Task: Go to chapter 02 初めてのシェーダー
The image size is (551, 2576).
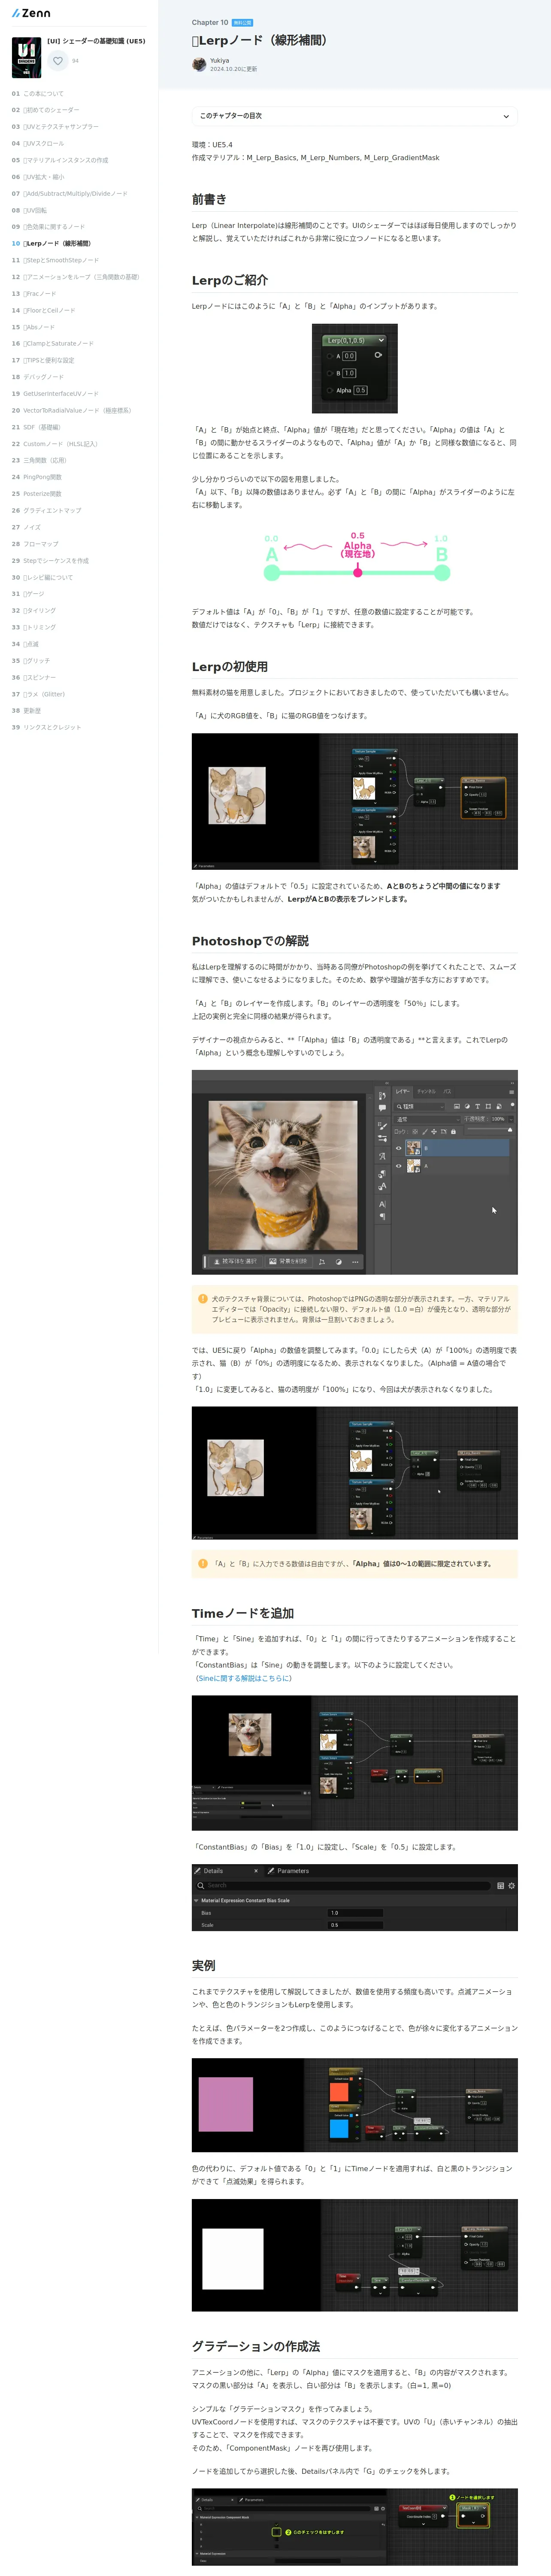Action: 45,110
